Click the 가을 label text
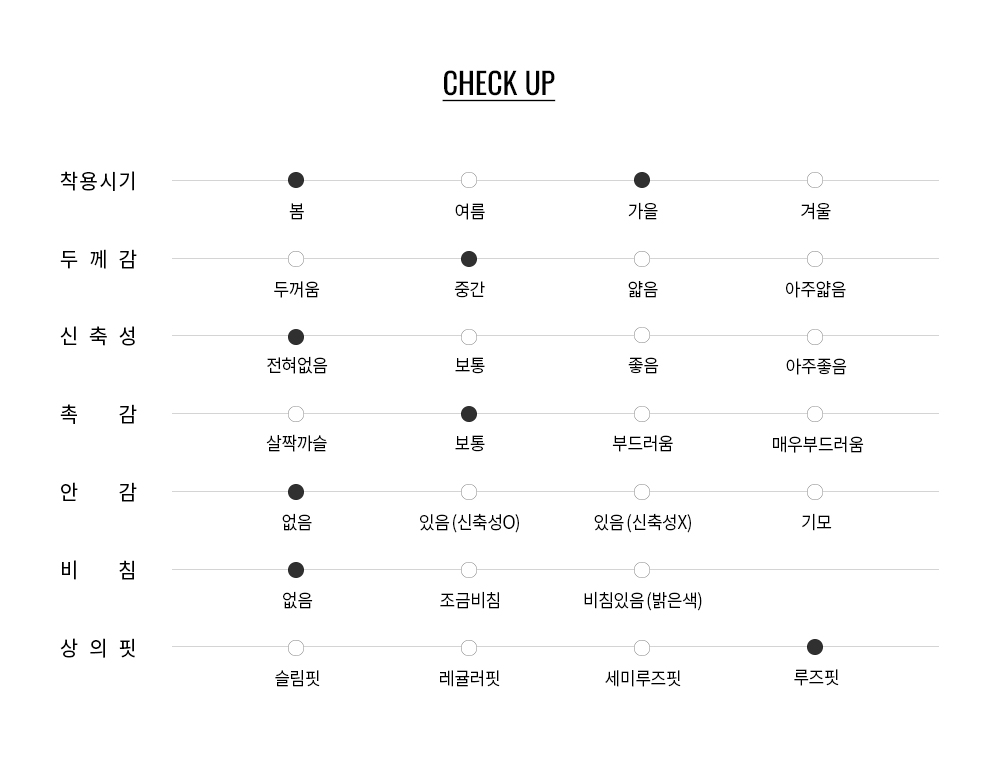 (642, 211)
